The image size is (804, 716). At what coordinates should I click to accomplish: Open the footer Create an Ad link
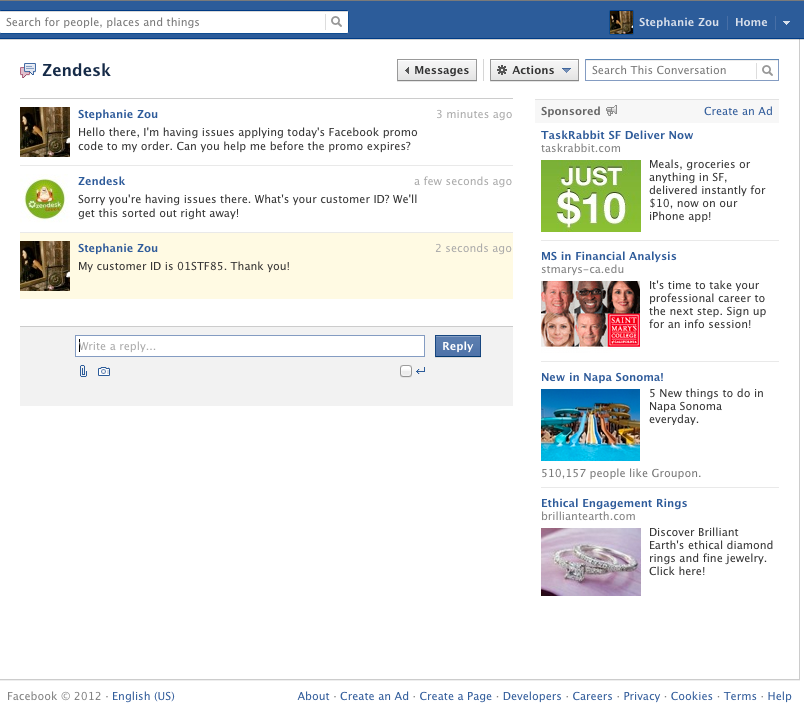(374, 696)
